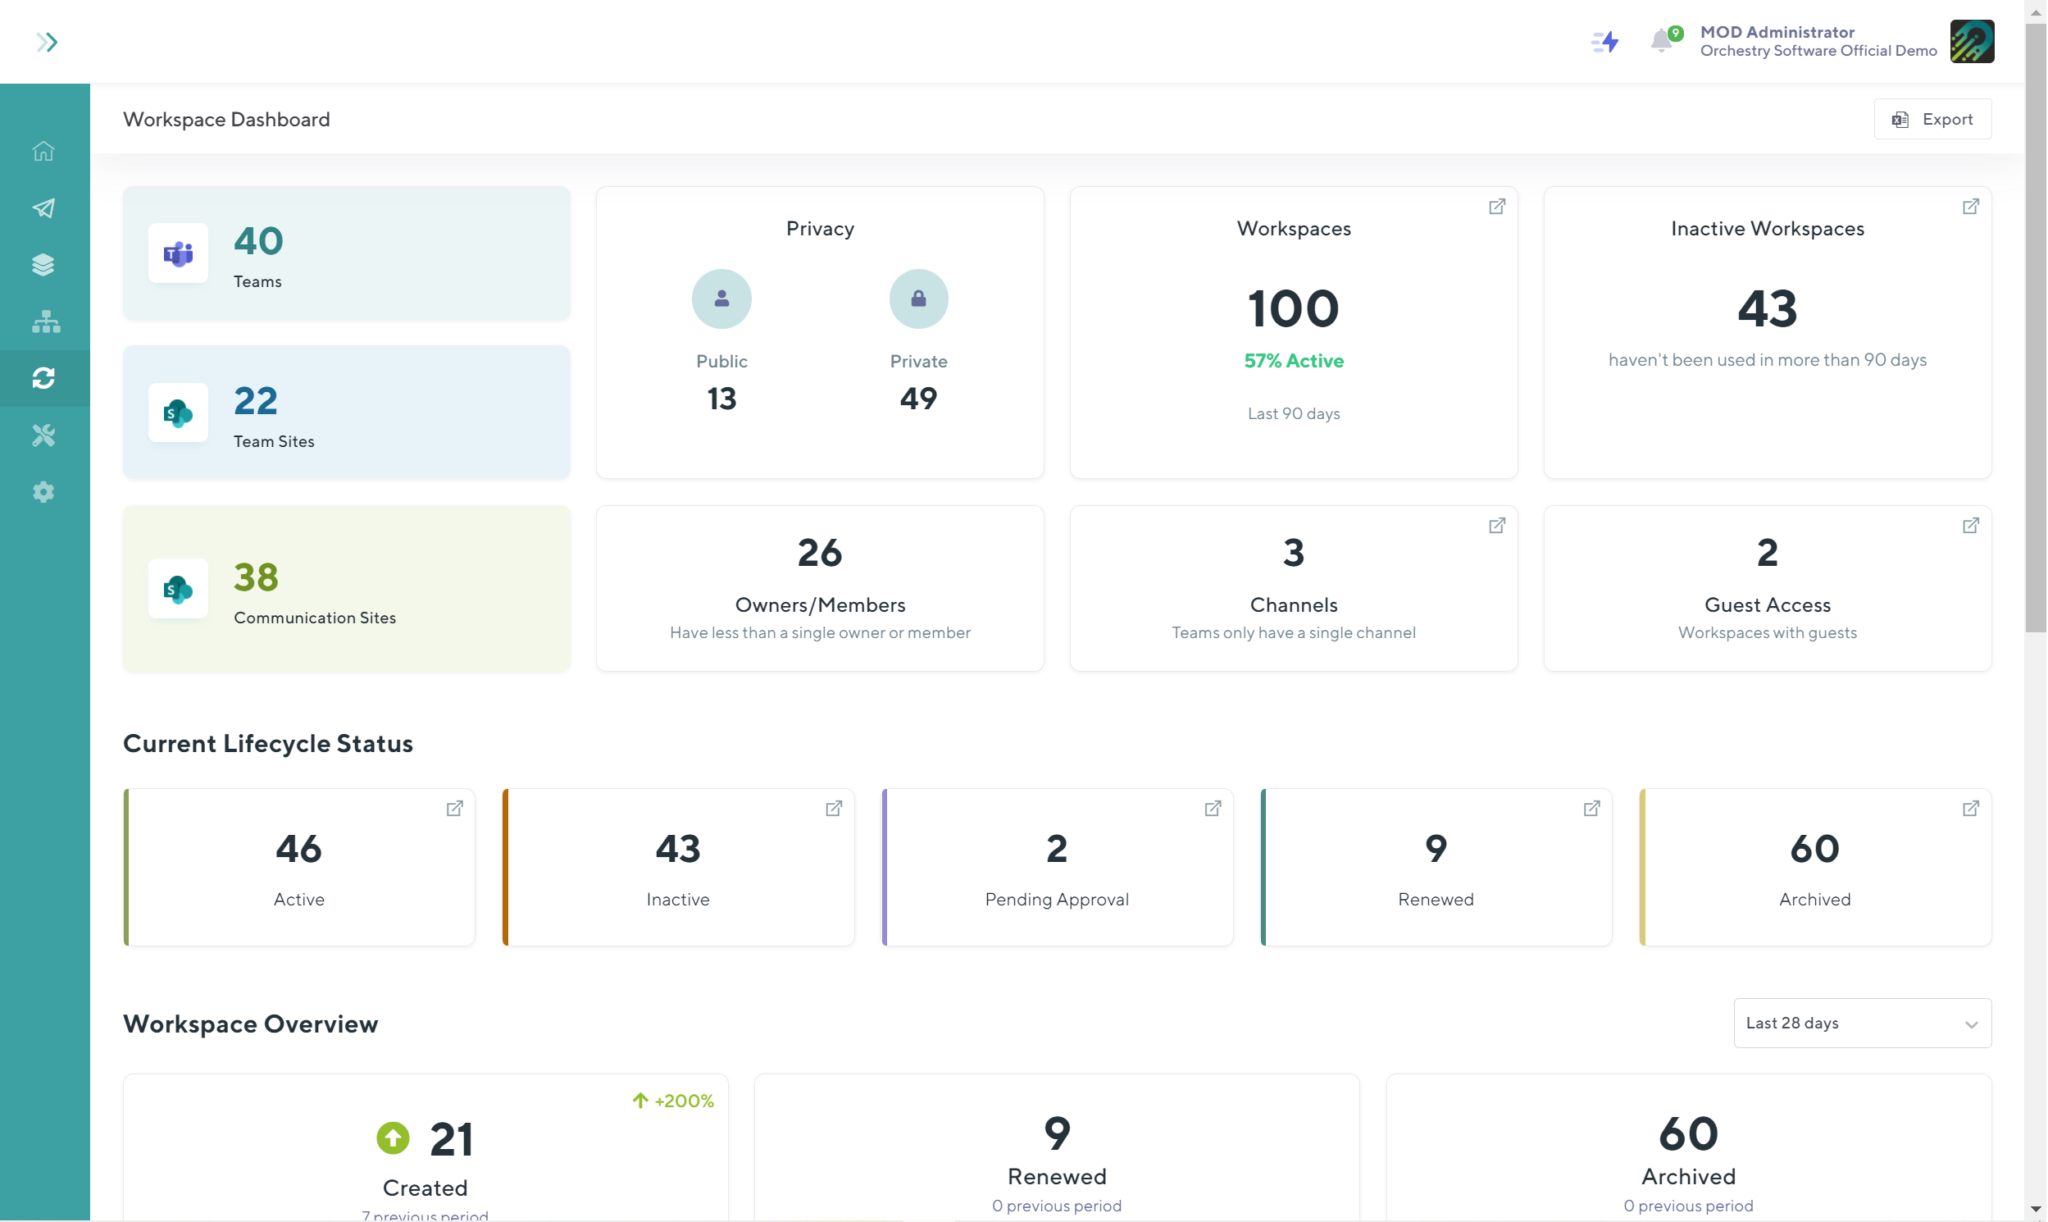Open the Last 28 days dropdown
2048x1222 pixels.
1860,1022
